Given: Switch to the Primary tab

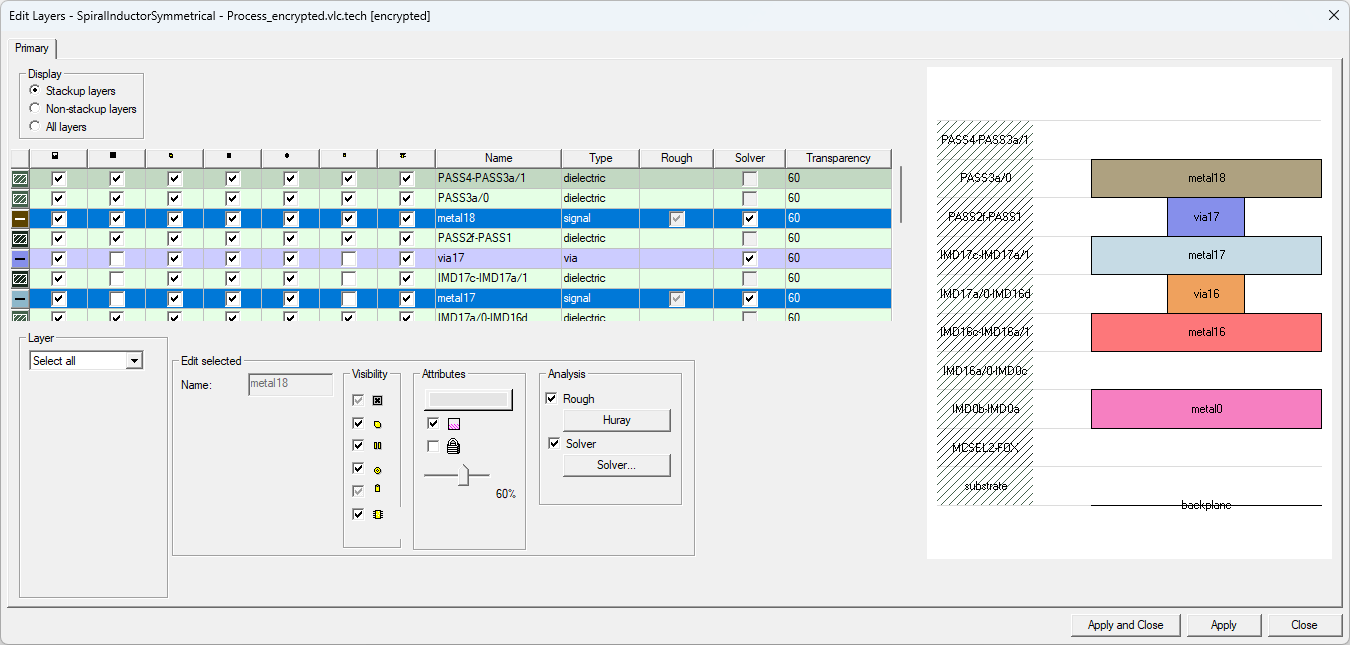Looking at the screenshot, I should click(x=33, y=48).
